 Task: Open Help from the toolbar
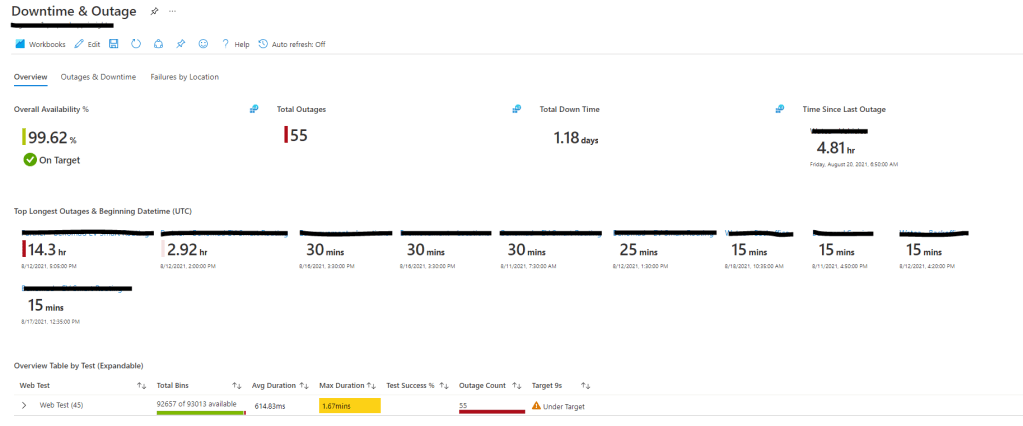(236, 44)
